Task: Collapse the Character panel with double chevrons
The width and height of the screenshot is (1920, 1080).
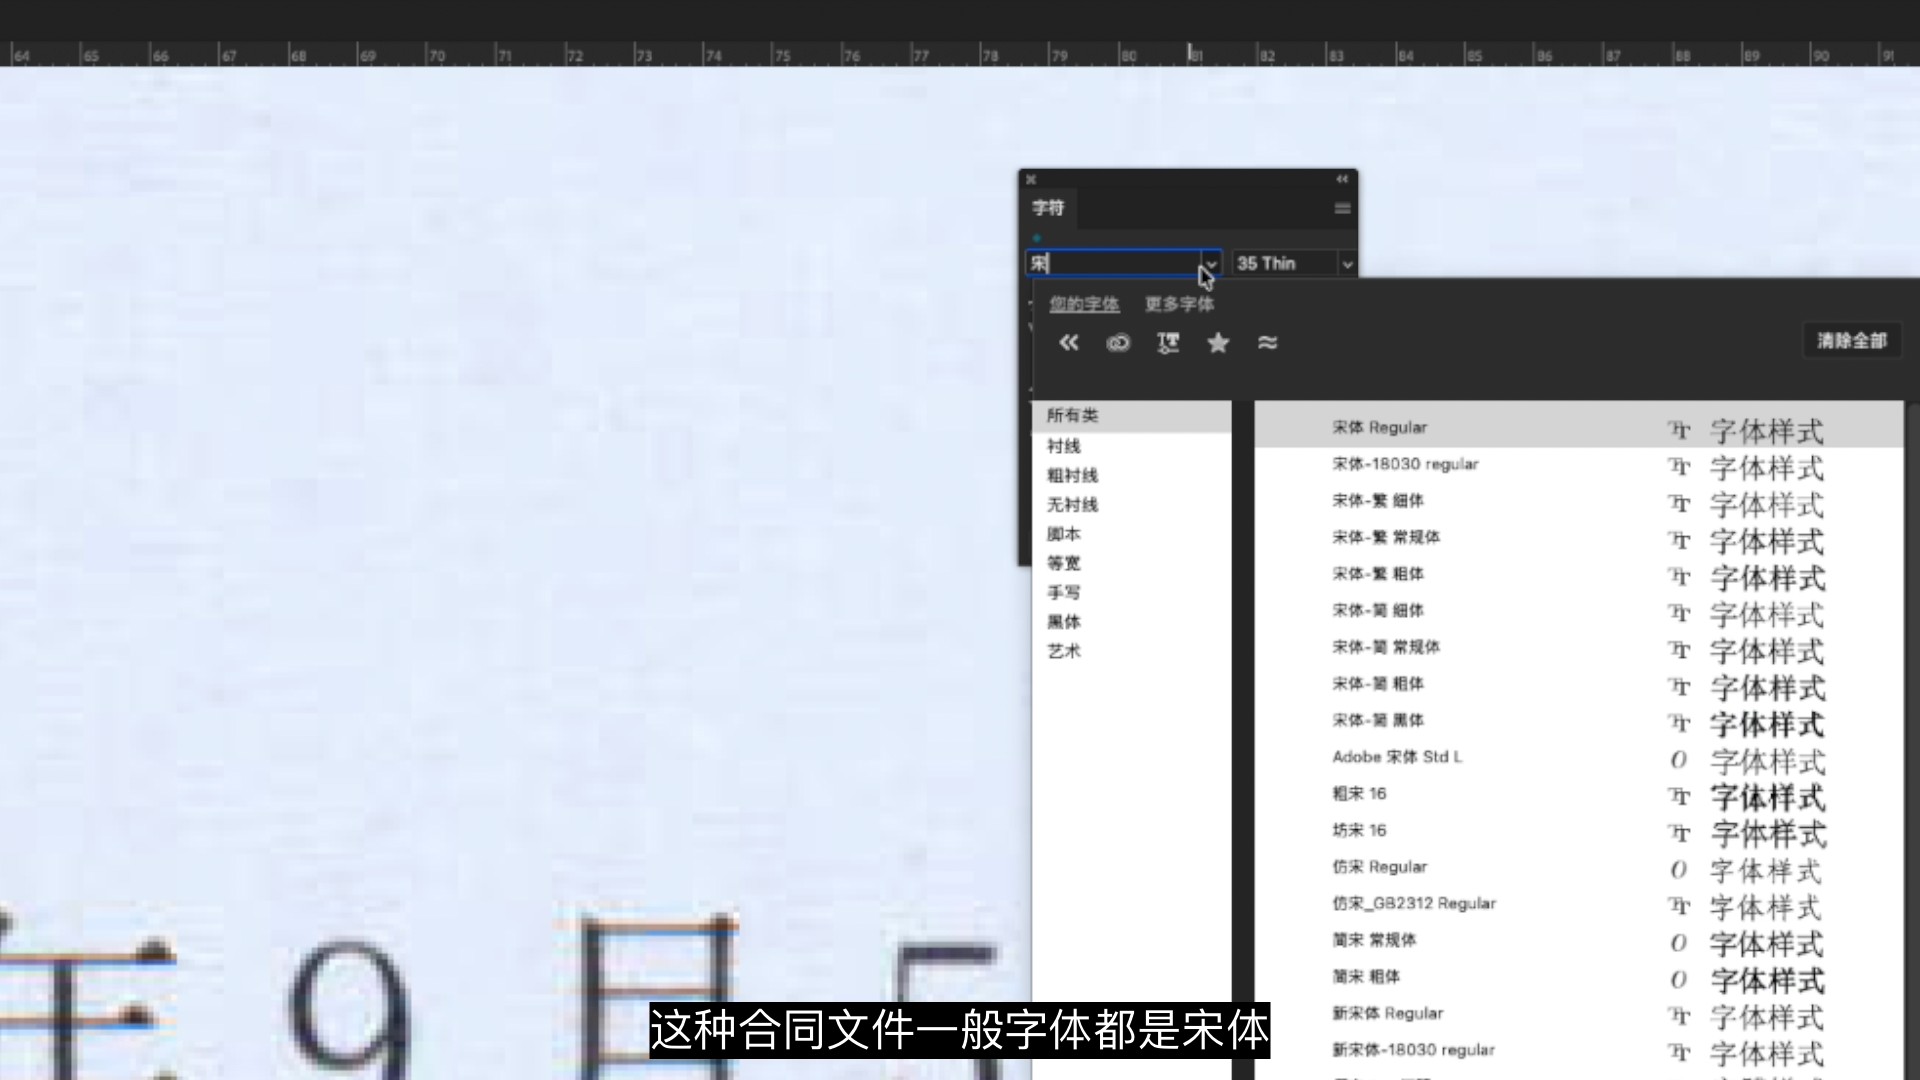Action: tap(1341, 179)
